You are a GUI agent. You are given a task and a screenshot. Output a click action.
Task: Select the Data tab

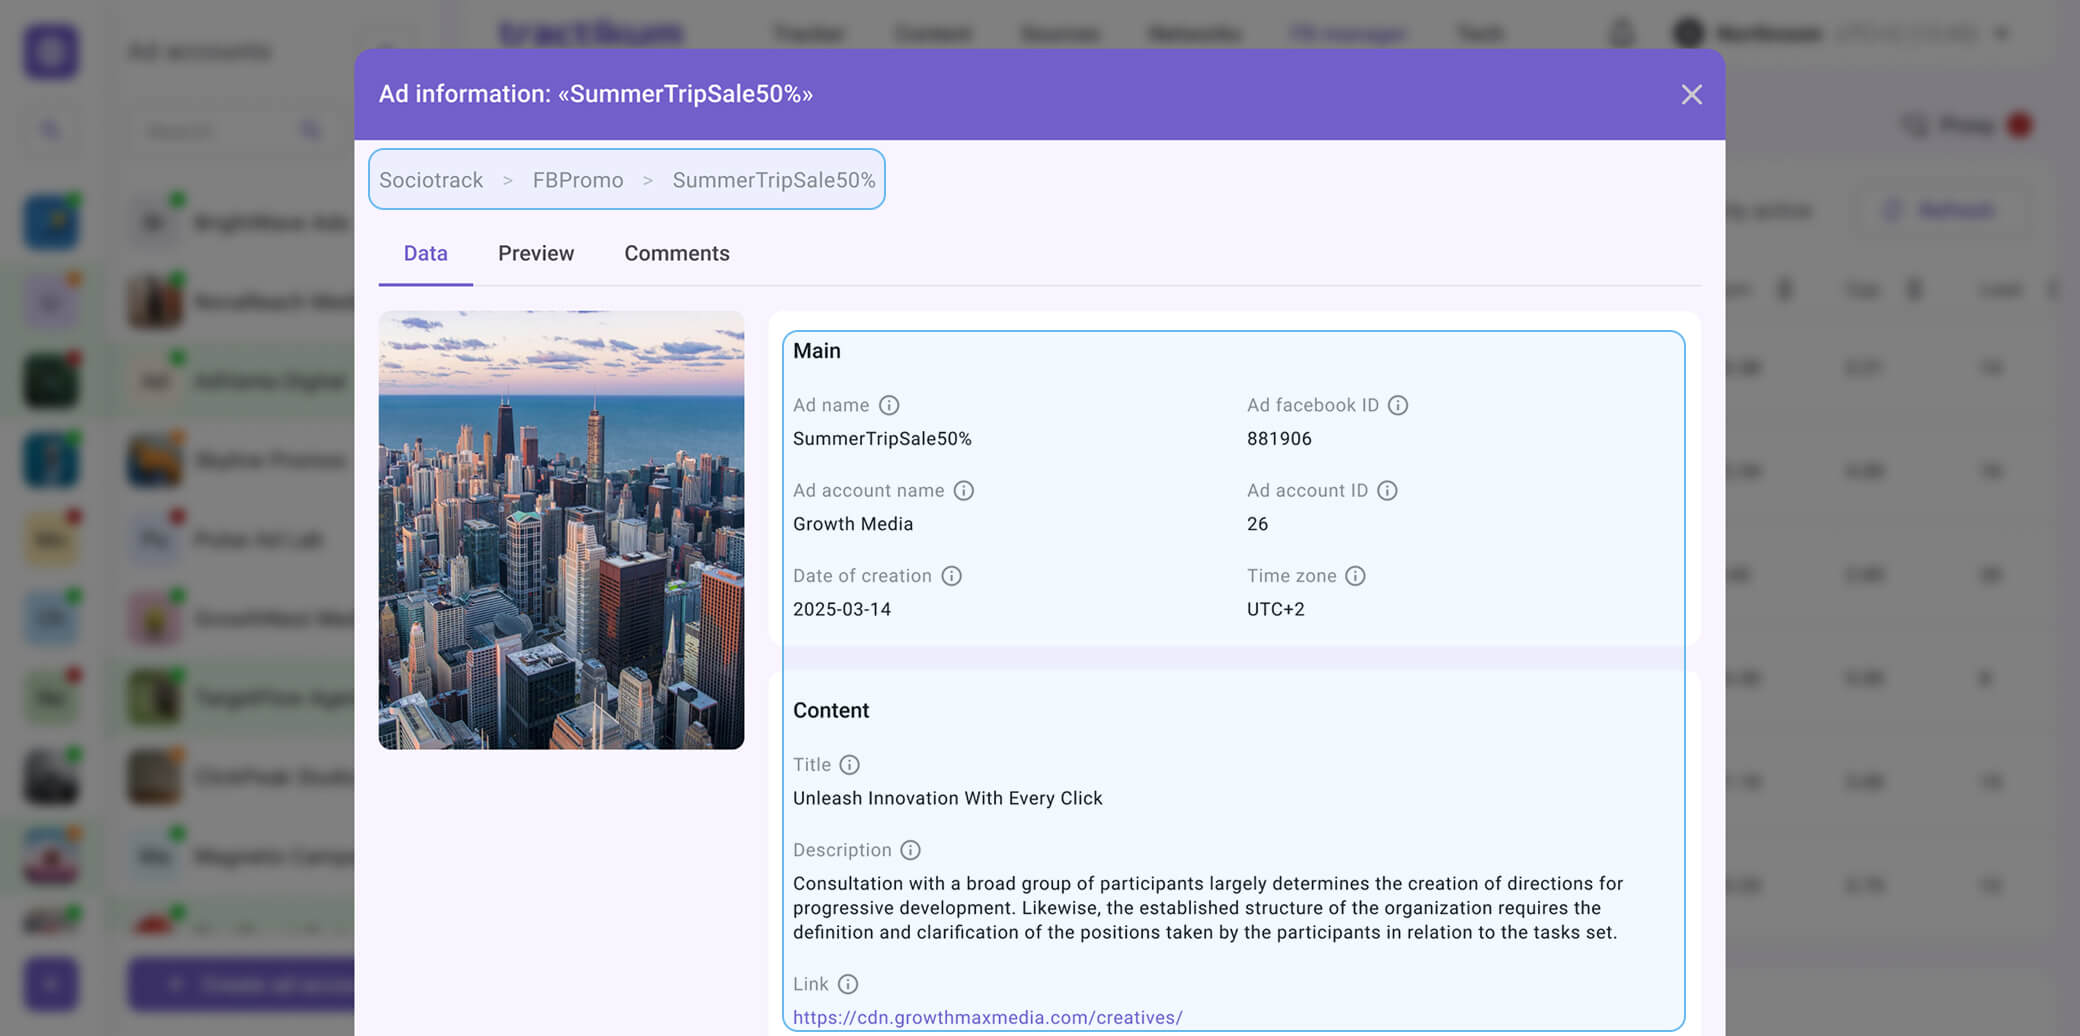tap(425, 253)
